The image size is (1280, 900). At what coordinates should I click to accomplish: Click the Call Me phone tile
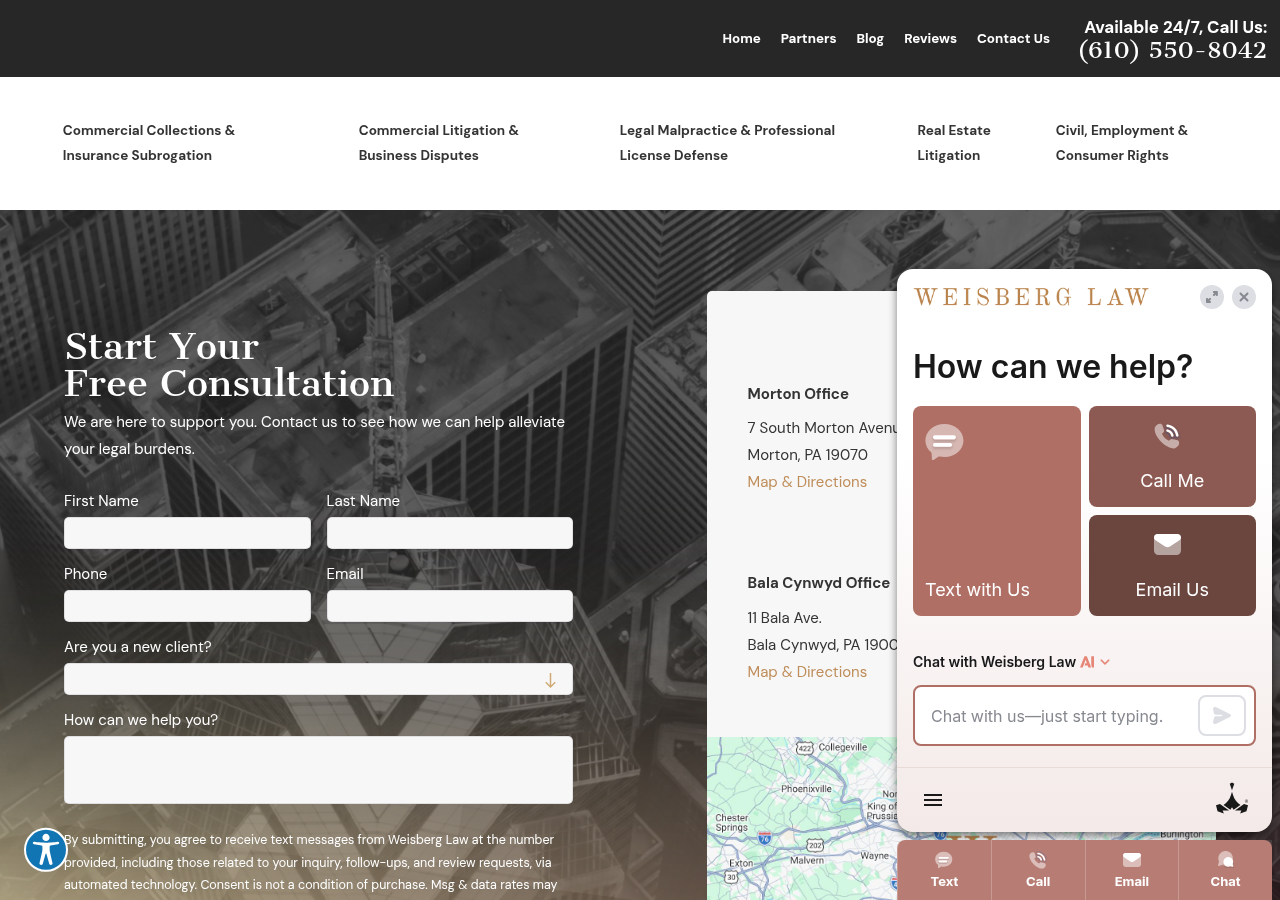point(1172,456)
